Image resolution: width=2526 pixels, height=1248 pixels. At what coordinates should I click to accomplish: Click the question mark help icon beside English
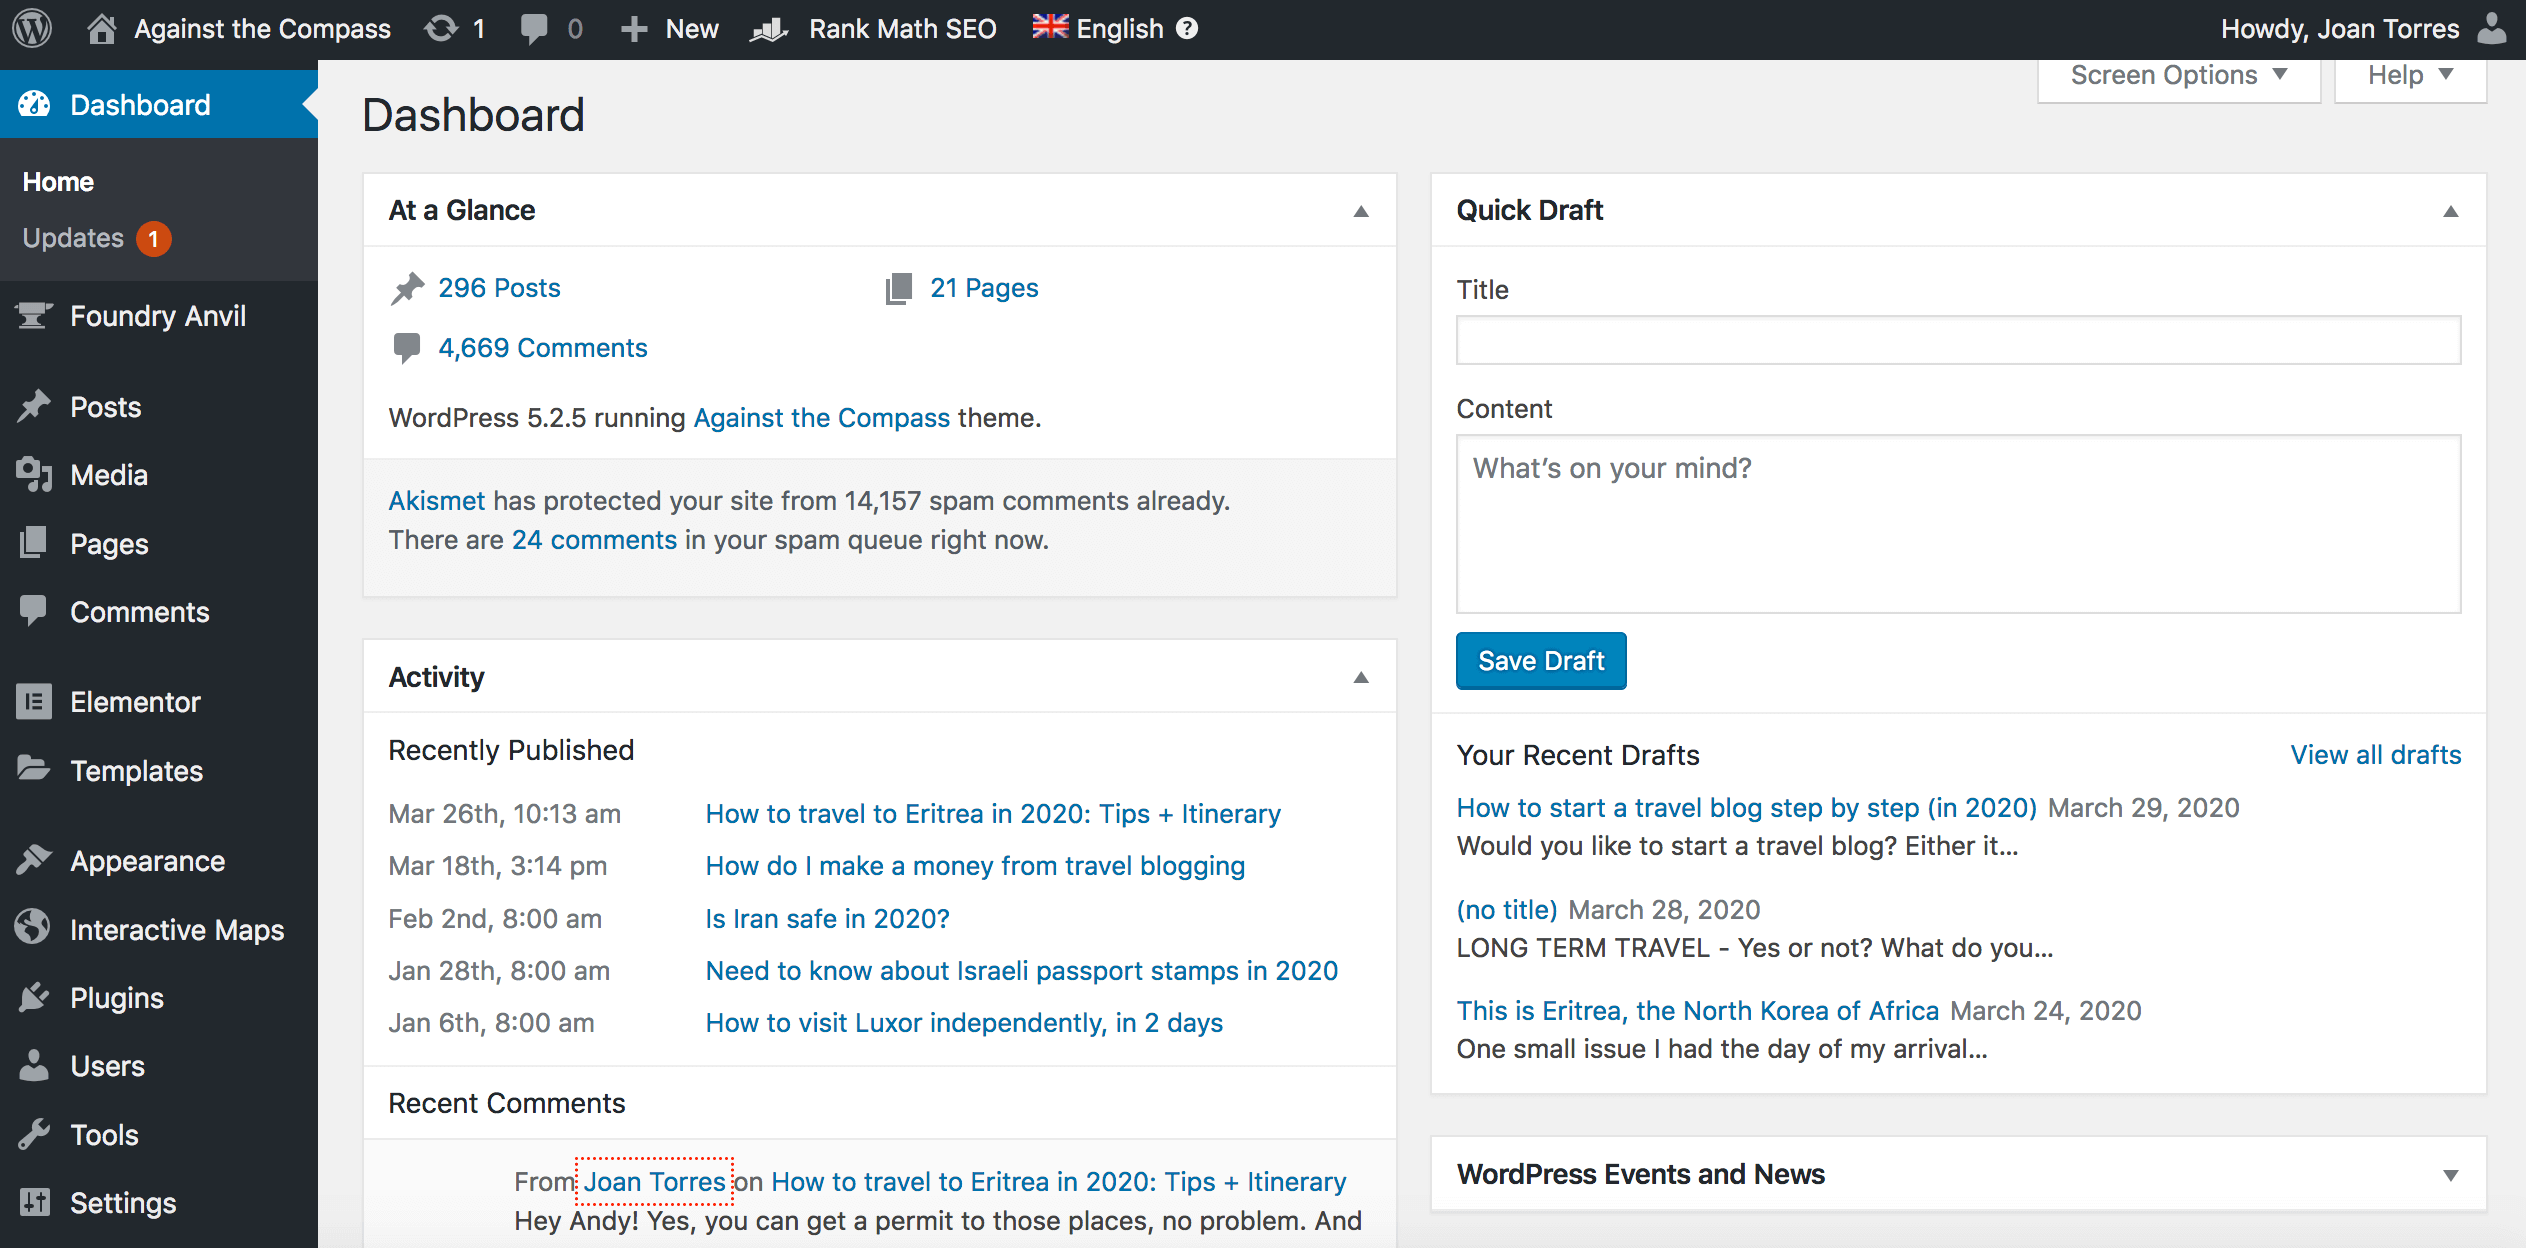[x=1187, y=28]
